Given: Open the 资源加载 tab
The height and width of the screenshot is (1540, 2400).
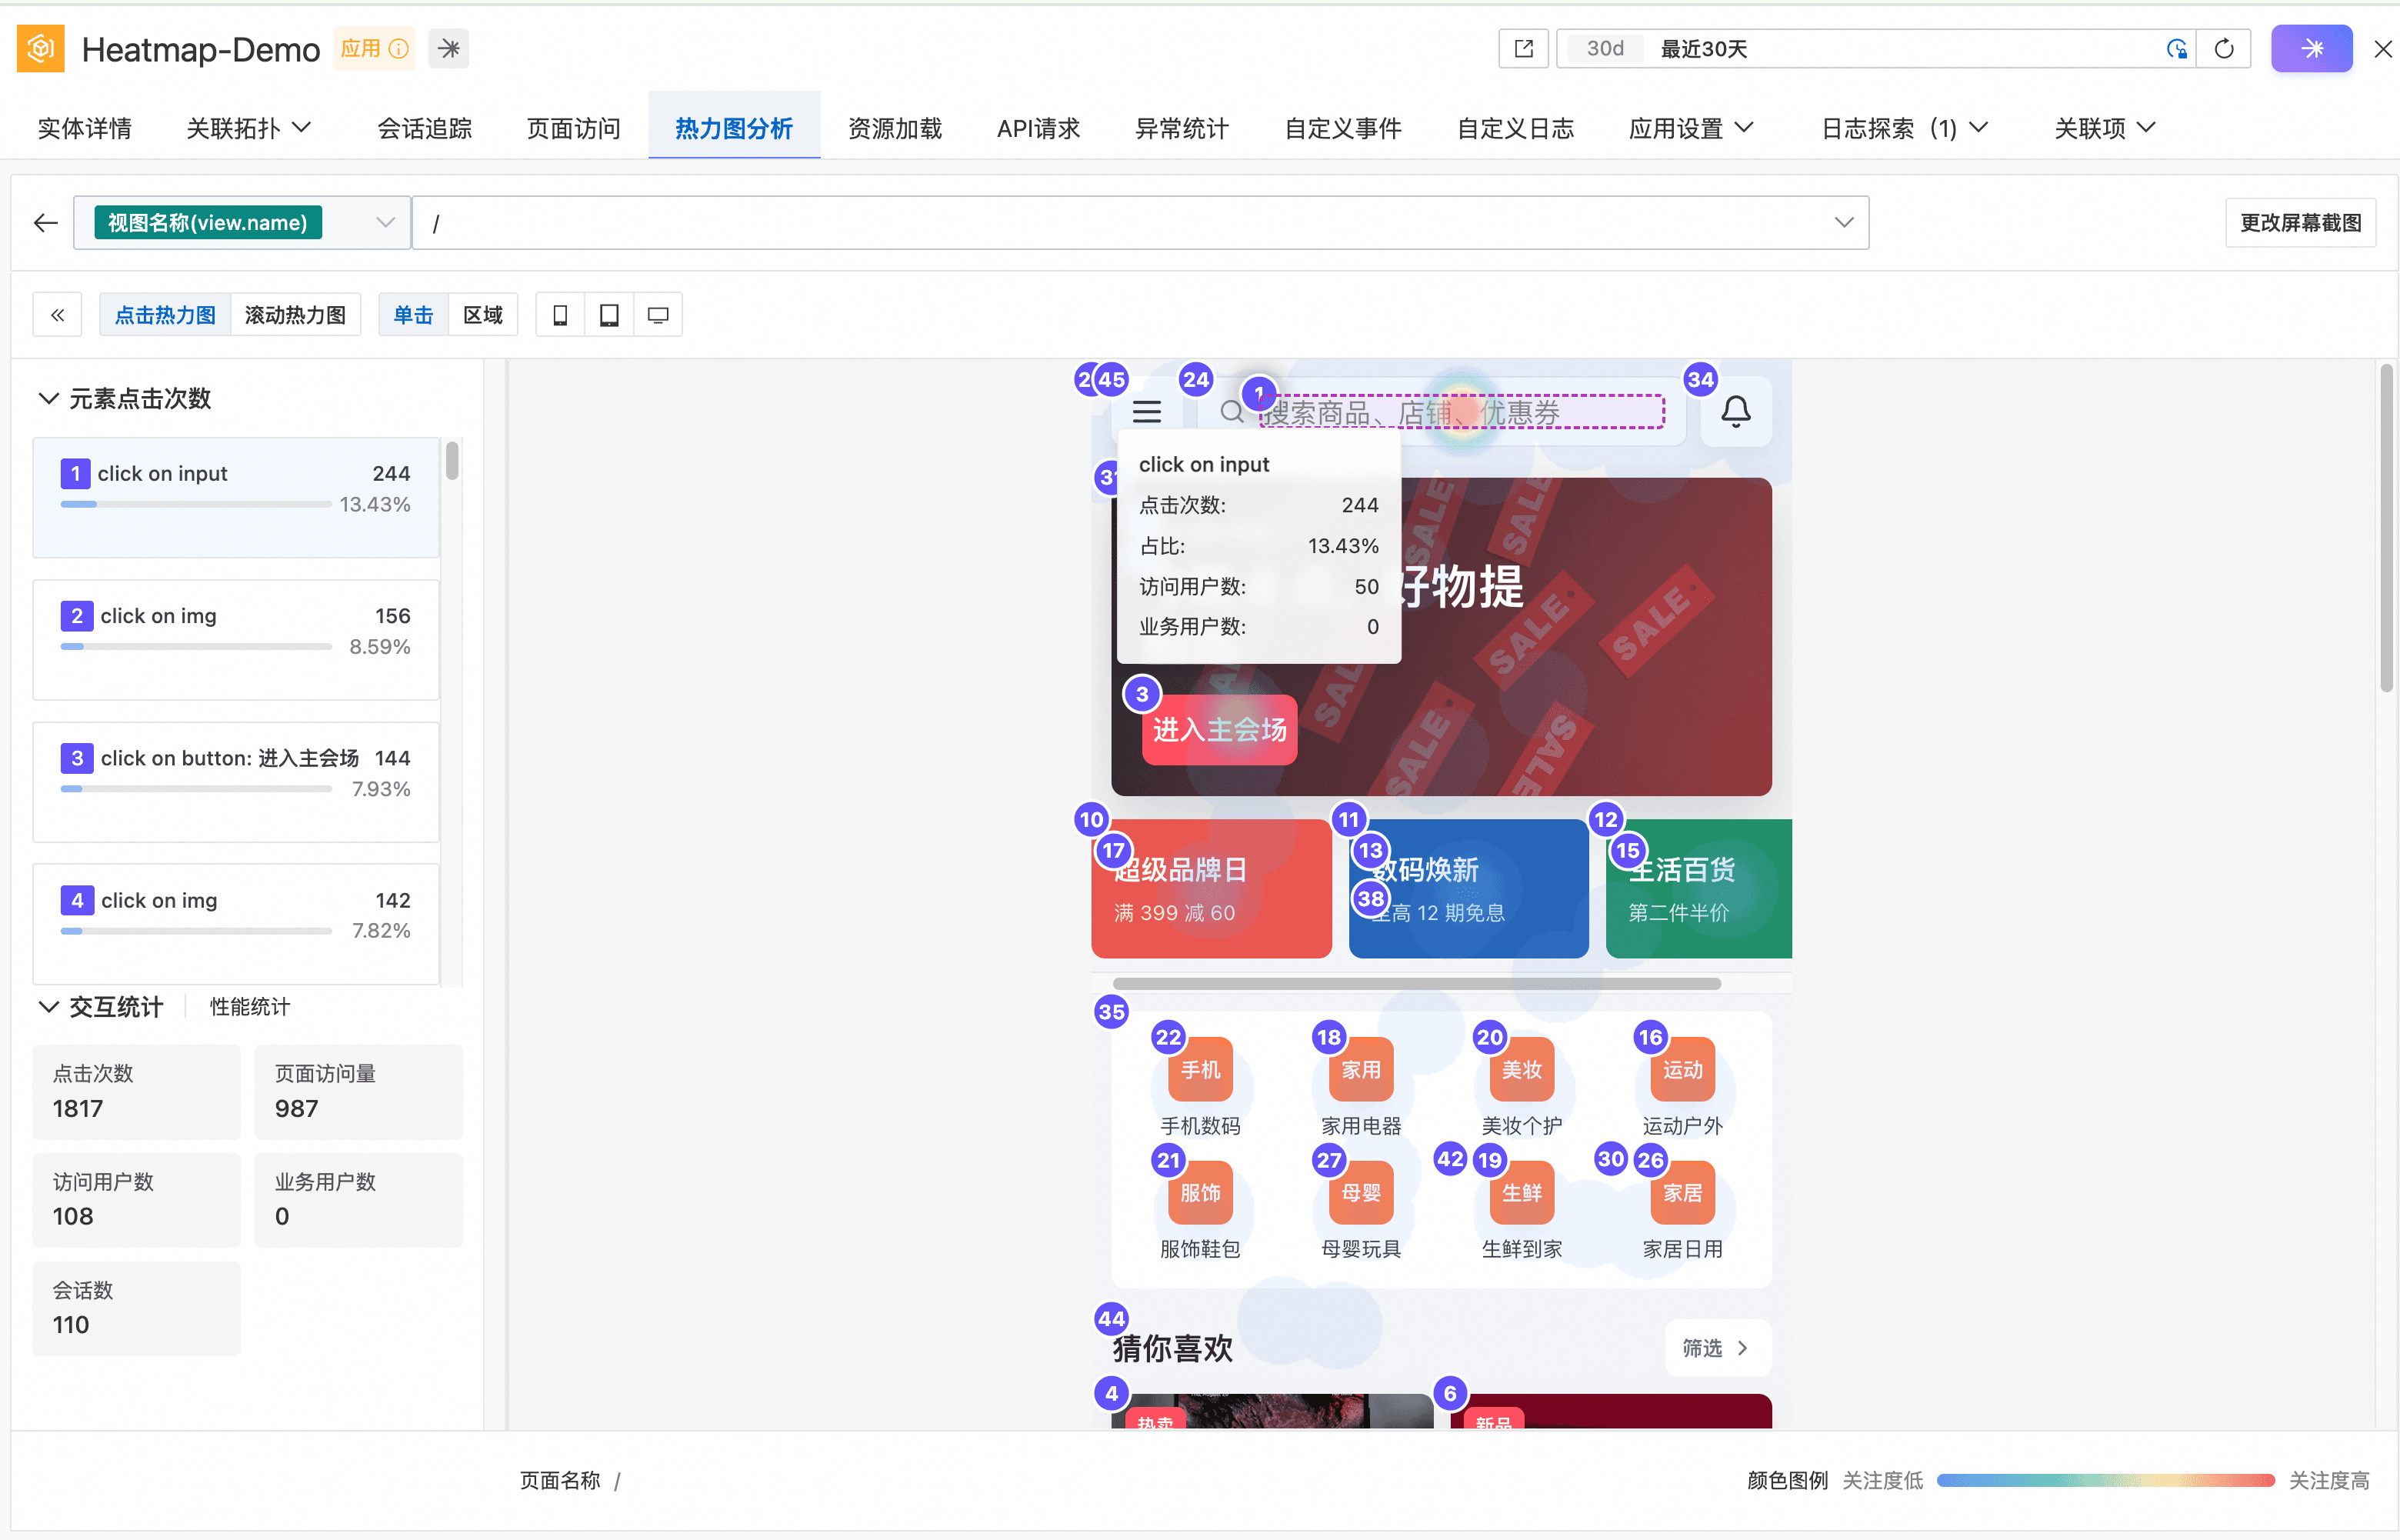Looking at the screenshot, I should click(895, 128).
